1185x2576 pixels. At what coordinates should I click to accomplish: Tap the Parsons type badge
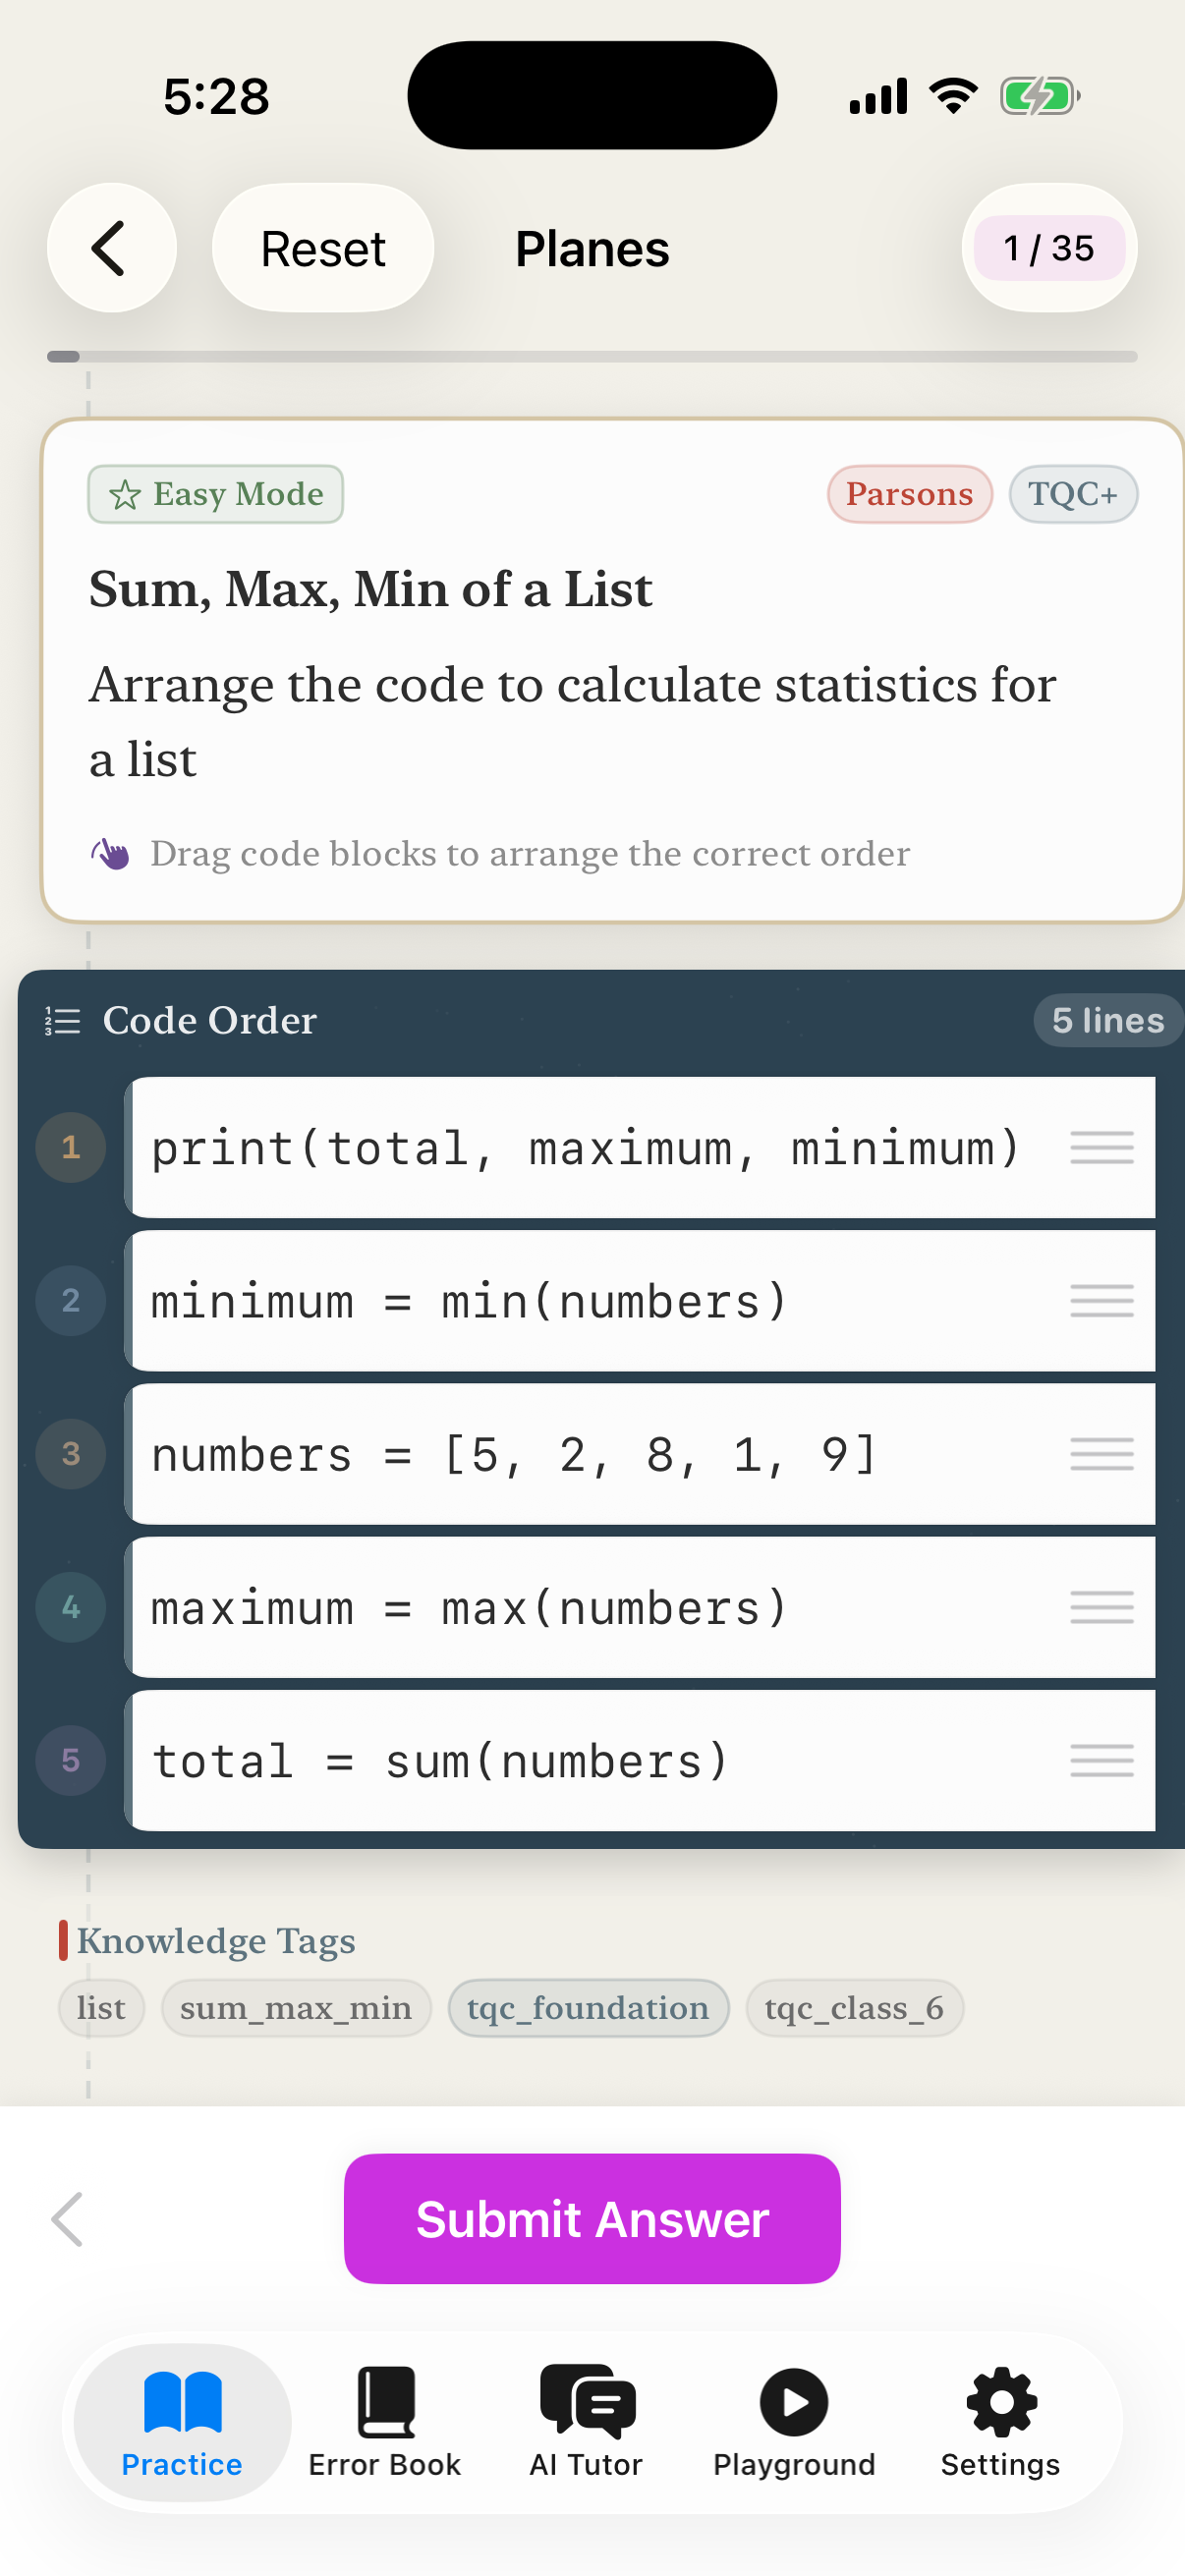pyautogui.click(x=909, y=494)
